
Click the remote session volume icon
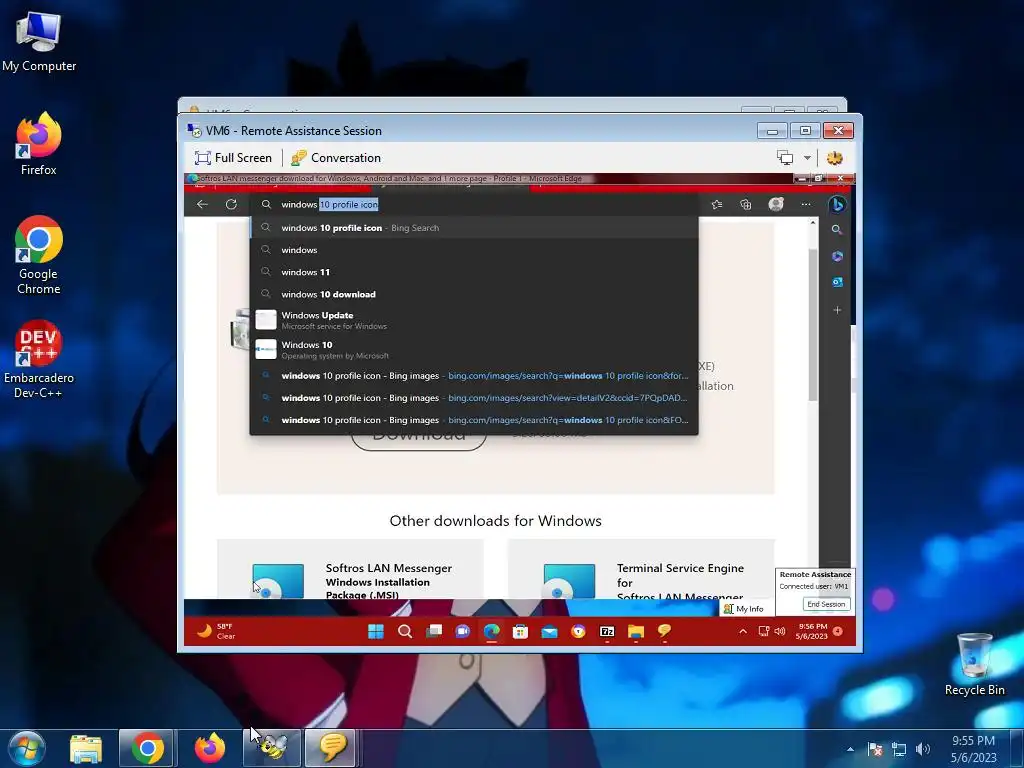tap(780, 632)
